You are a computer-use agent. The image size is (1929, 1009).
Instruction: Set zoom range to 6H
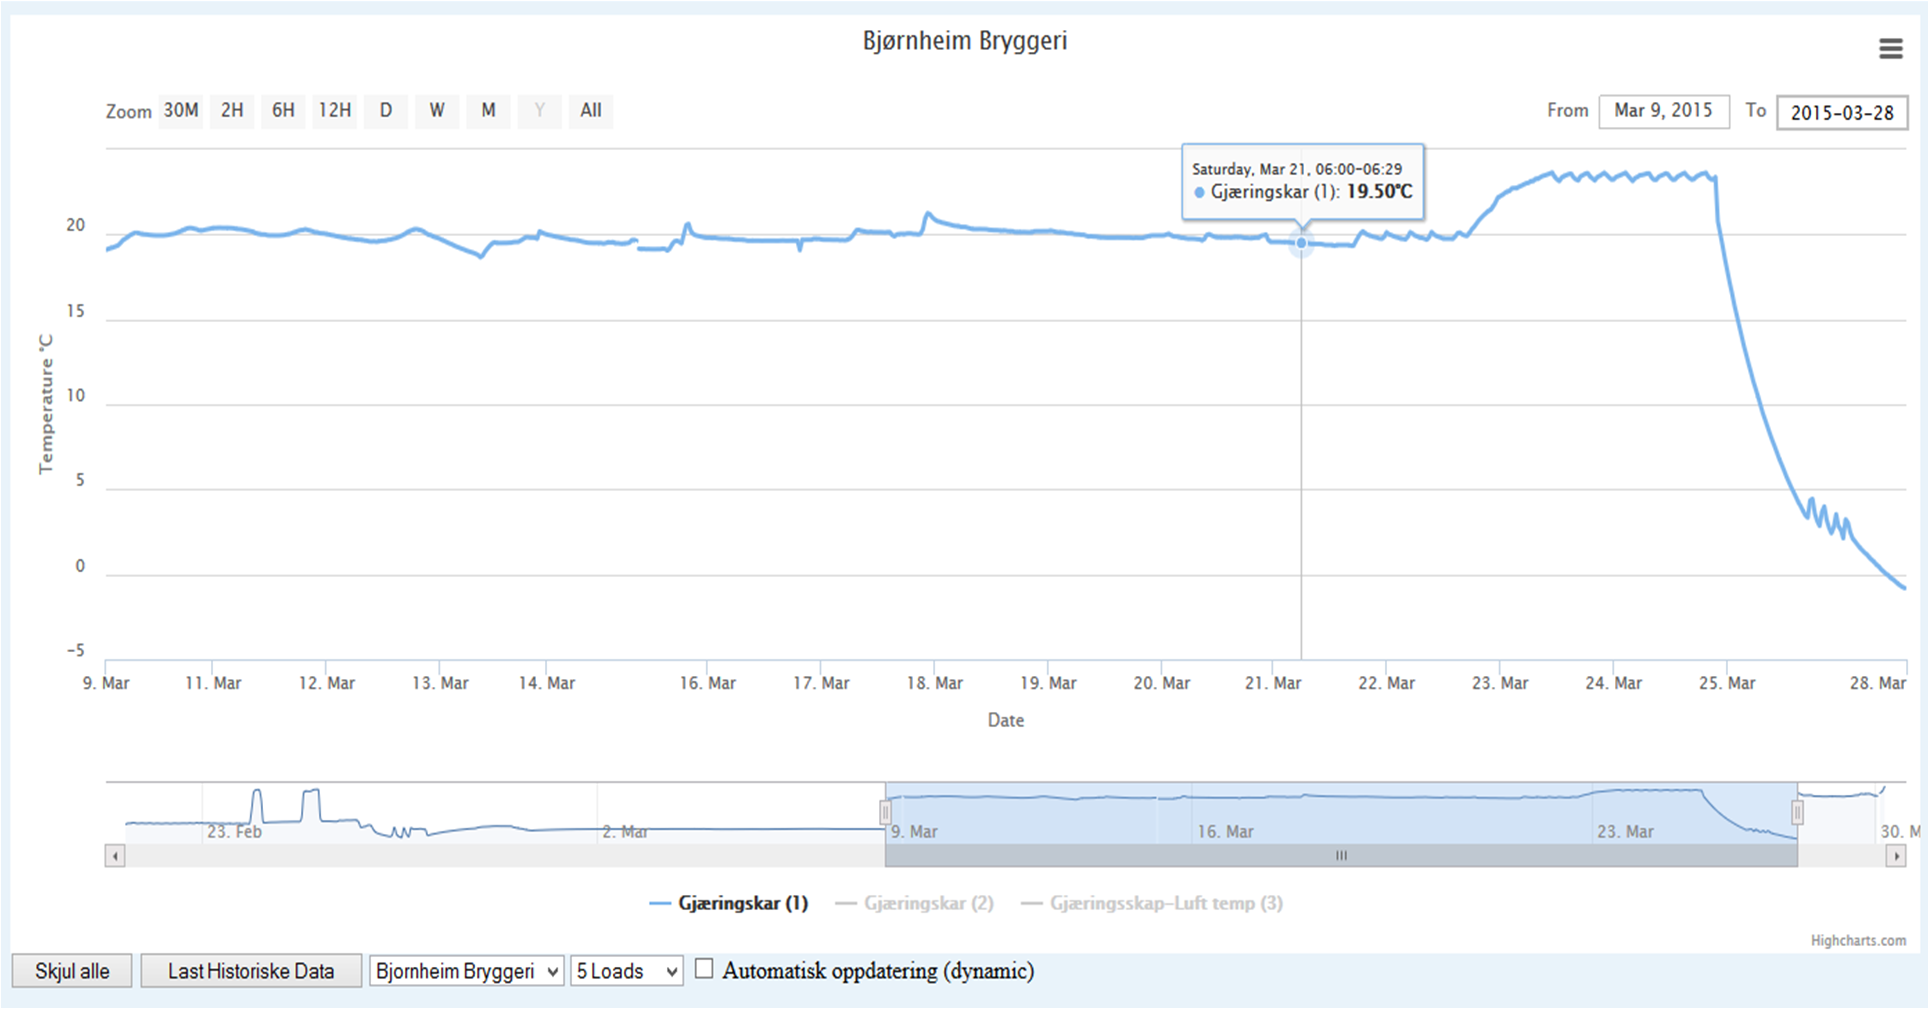click(x=284, y=111)
